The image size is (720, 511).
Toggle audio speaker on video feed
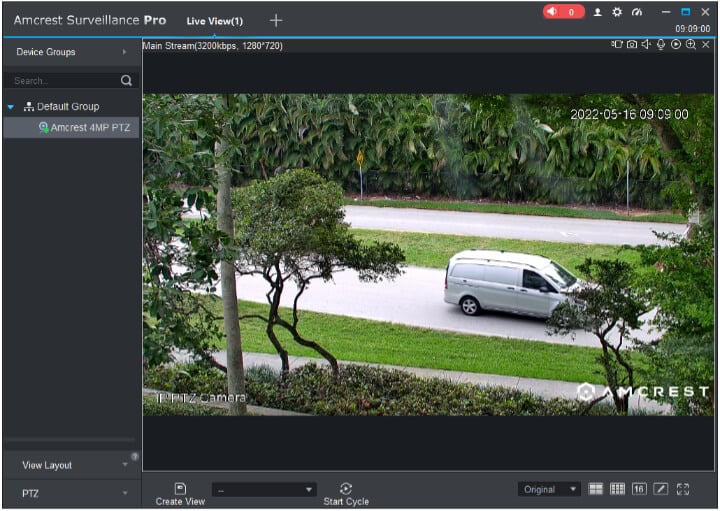point(646,45)
